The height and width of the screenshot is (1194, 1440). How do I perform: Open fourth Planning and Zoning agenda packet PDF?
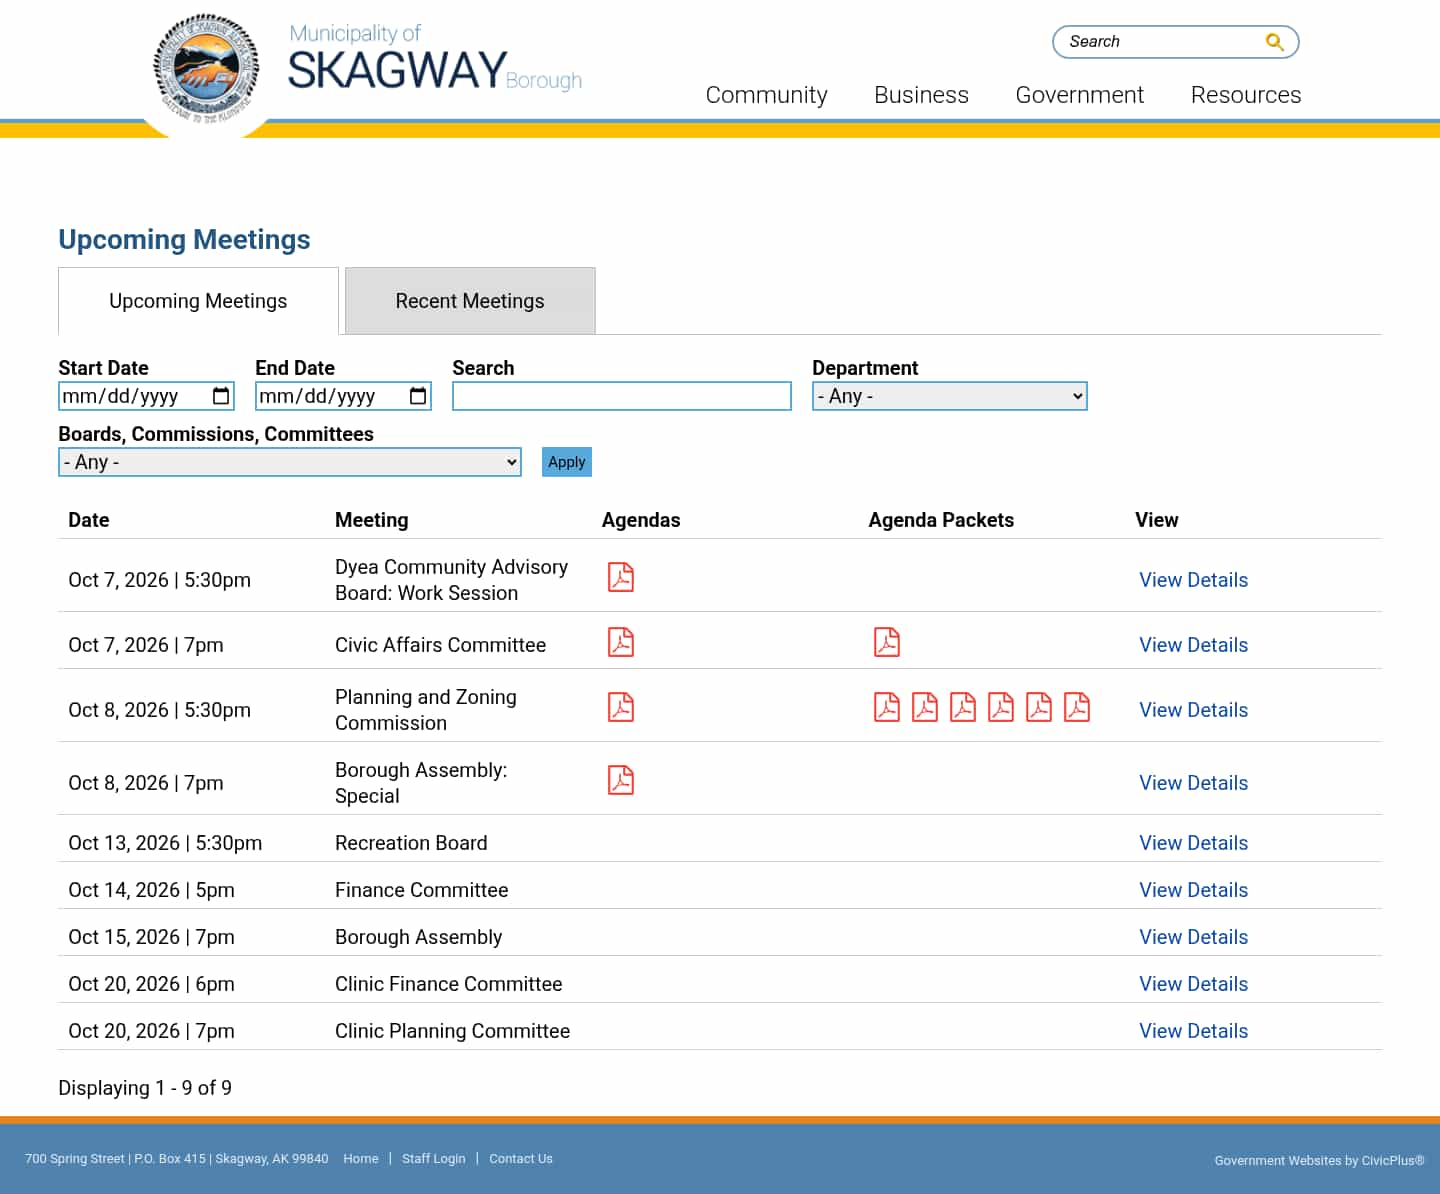(x=1001, y=707)
